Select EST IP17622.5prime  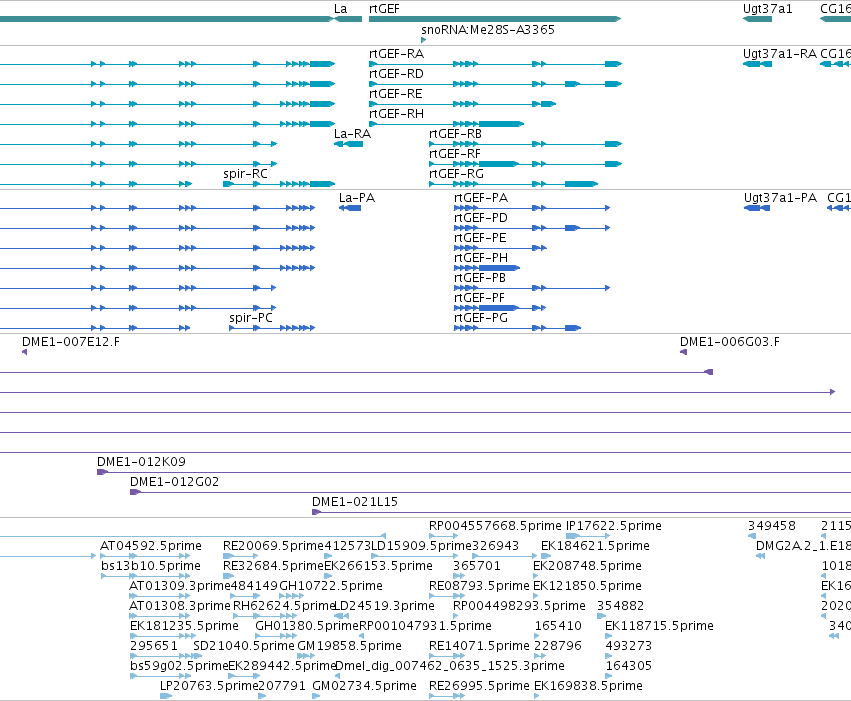tap(614, 526)
